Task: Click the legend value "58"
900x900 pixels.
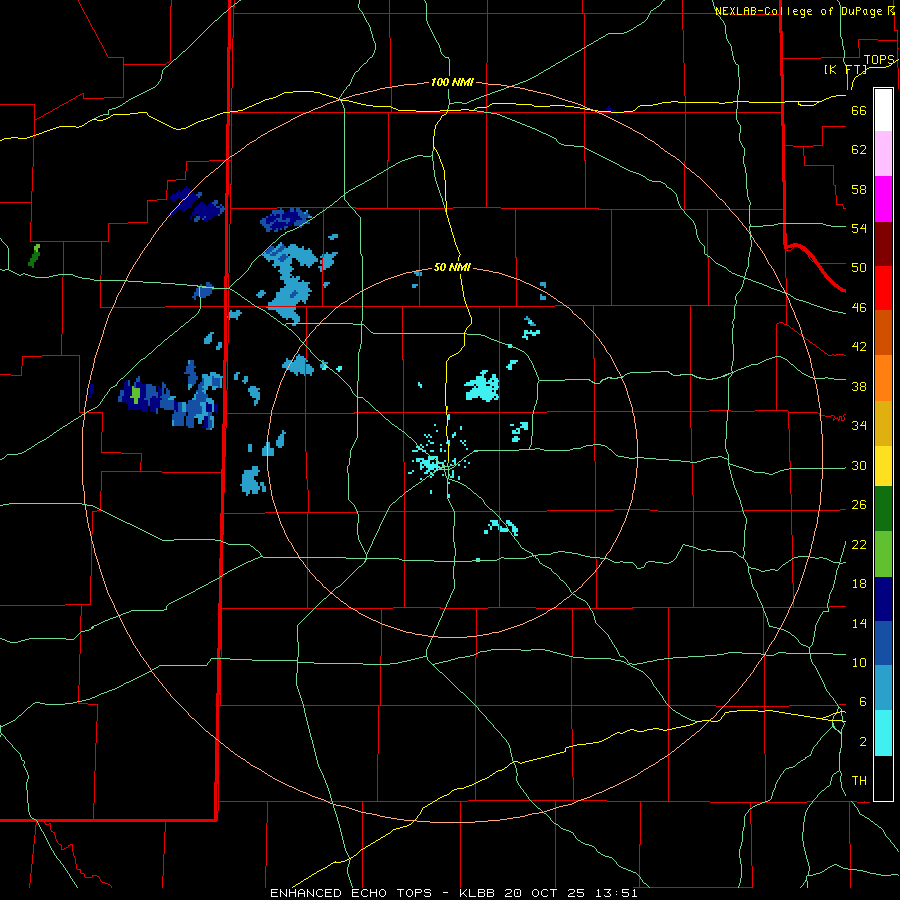Action: (x=859, y=189)
